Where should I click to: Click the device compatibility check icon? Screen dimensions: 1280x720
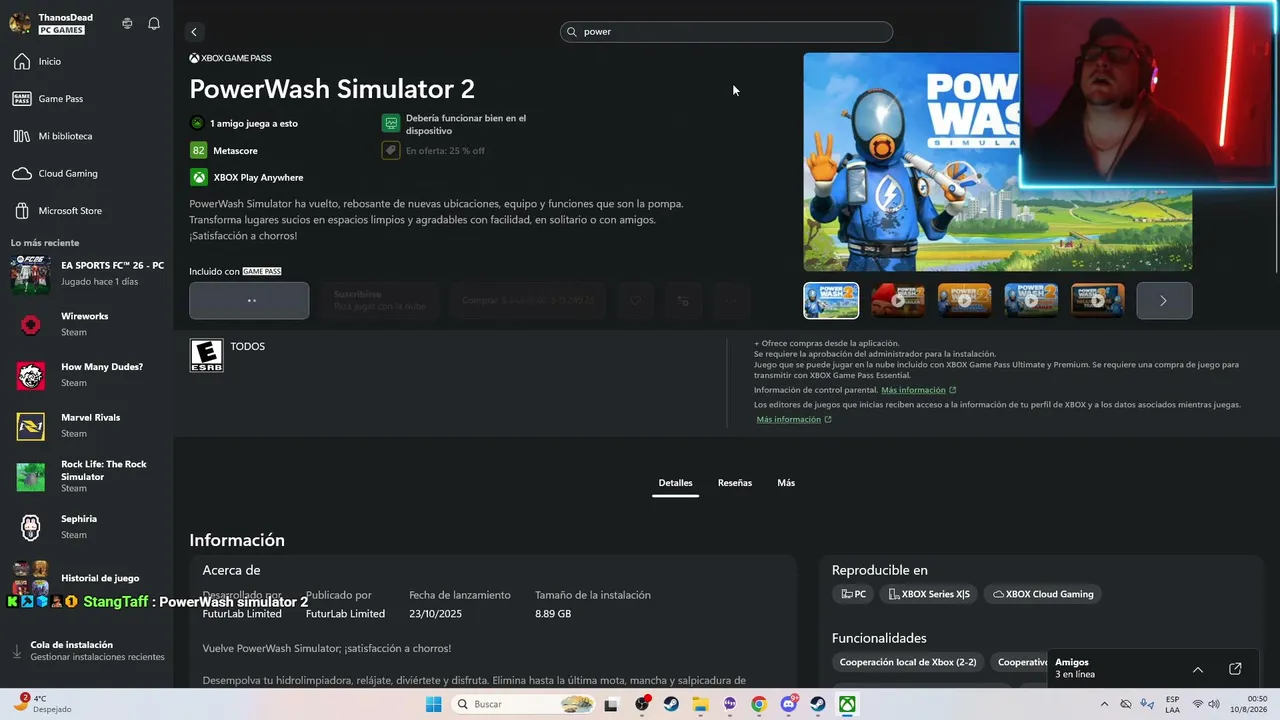pos(391,123)
